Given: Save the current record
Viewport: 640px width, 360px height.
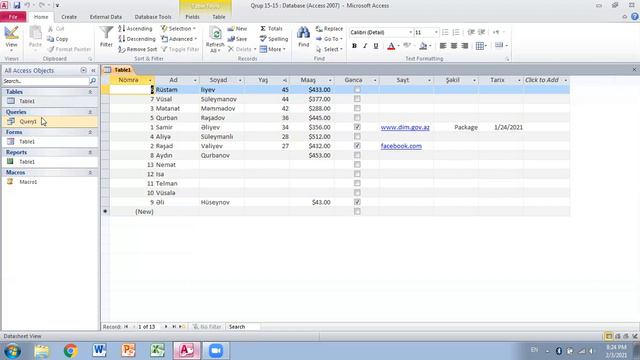Looking at the screenshot, I should click(x=238, y=39).
